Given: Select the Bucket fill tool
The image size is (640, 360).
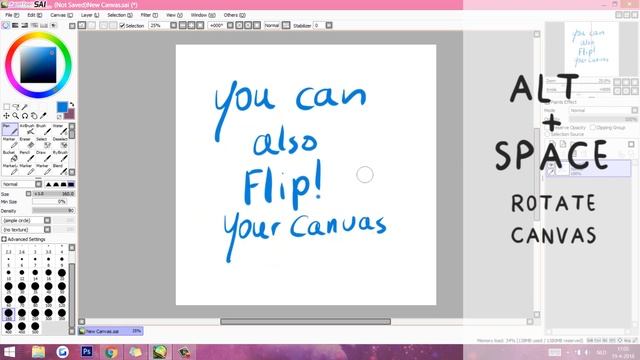Looking at the screenshot, I should (x=10, y=156).
